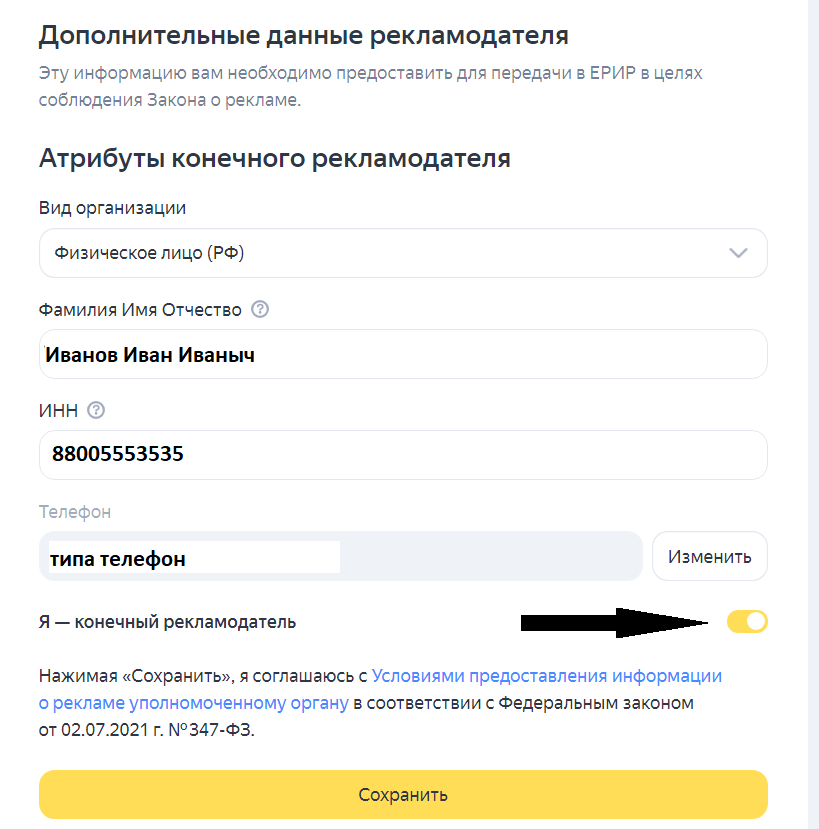Viewport: 819px width, 829px height.
Task: Open Условиями предоставления информации link
Action: coord(548,676)
